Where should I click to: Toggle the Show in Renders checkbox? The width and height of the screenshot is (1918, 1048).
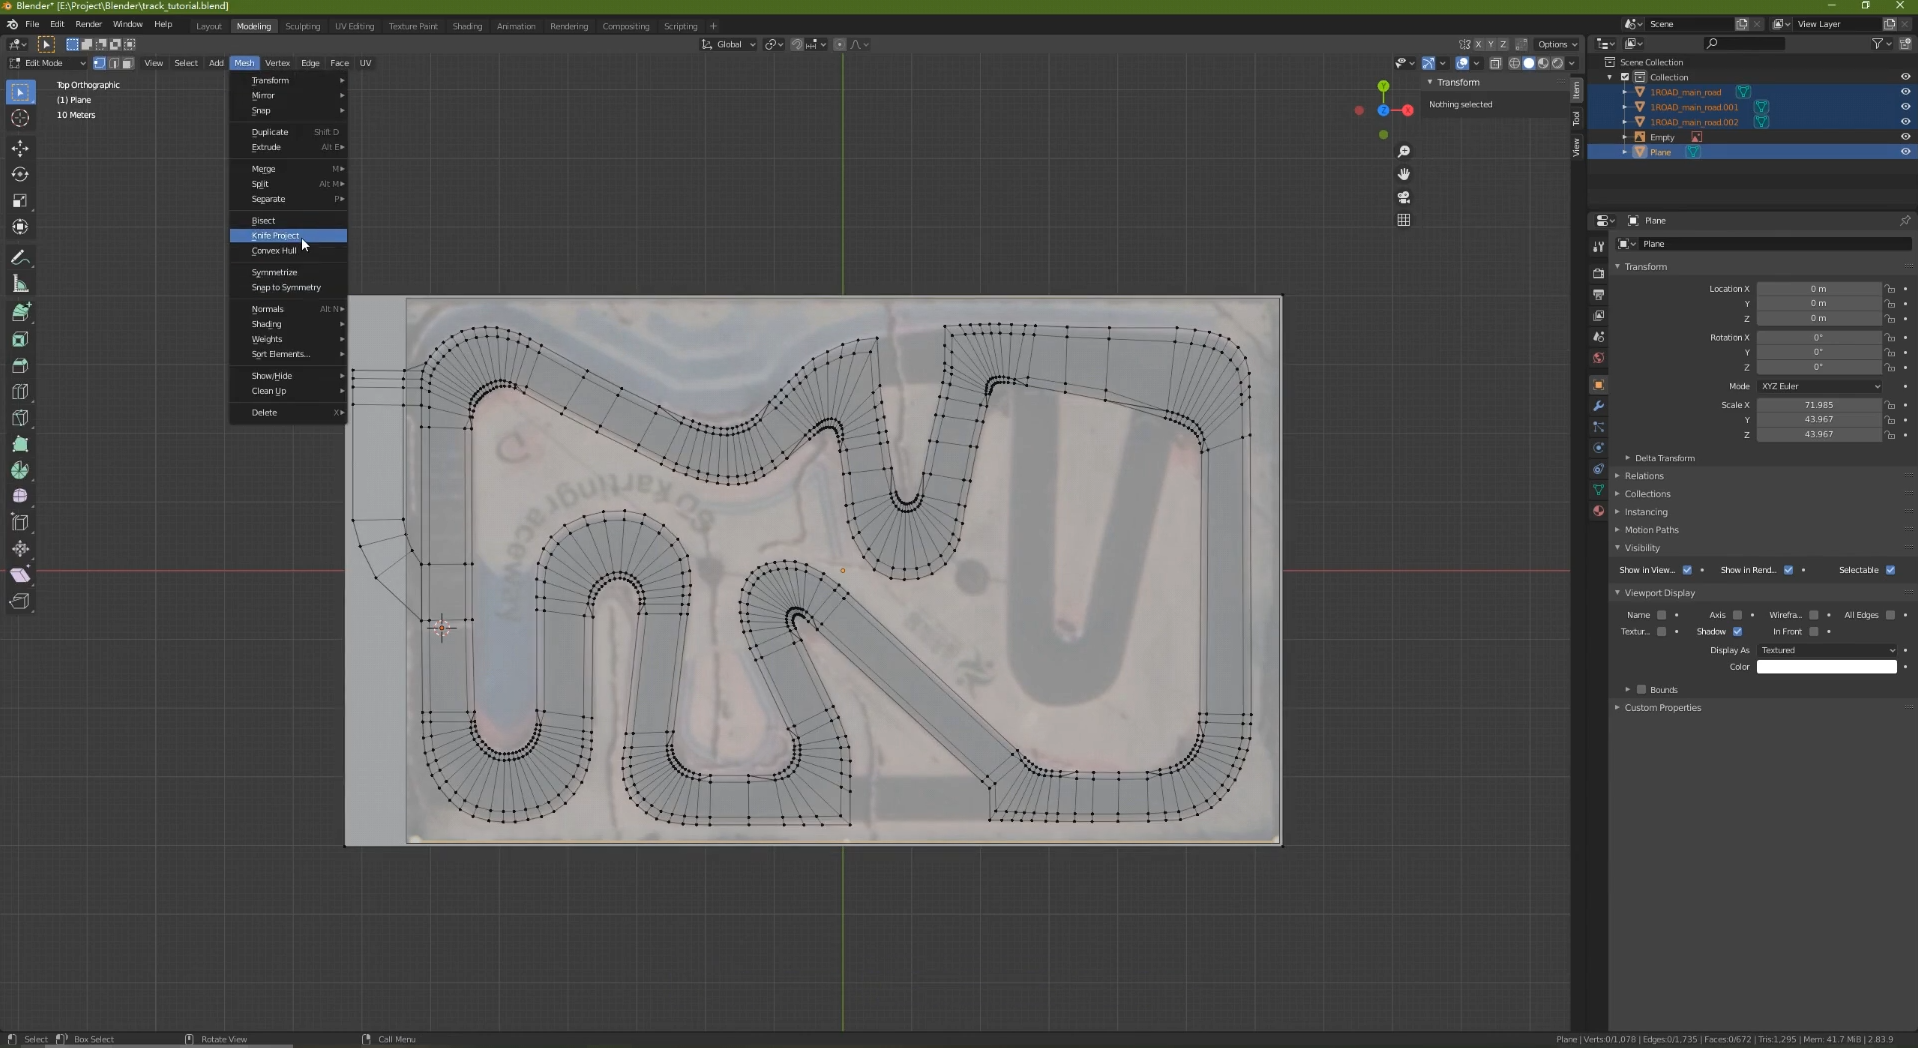point(1788,570)
